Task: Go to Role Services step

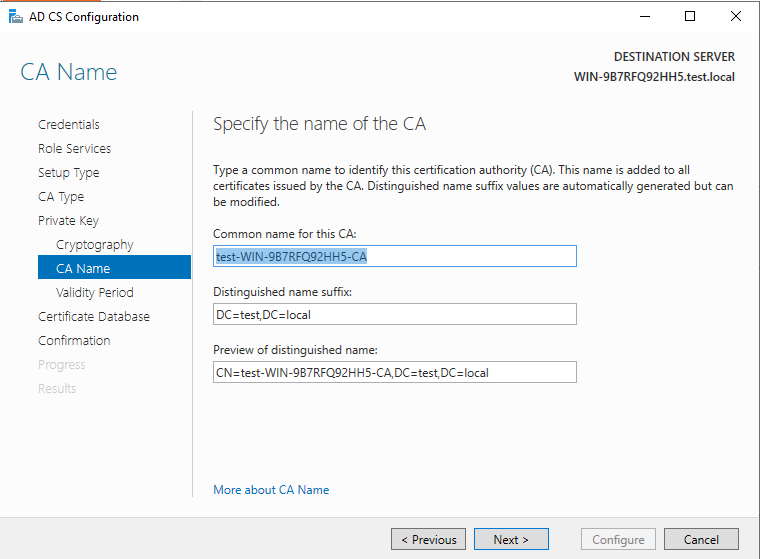Action: pos(75,149)
